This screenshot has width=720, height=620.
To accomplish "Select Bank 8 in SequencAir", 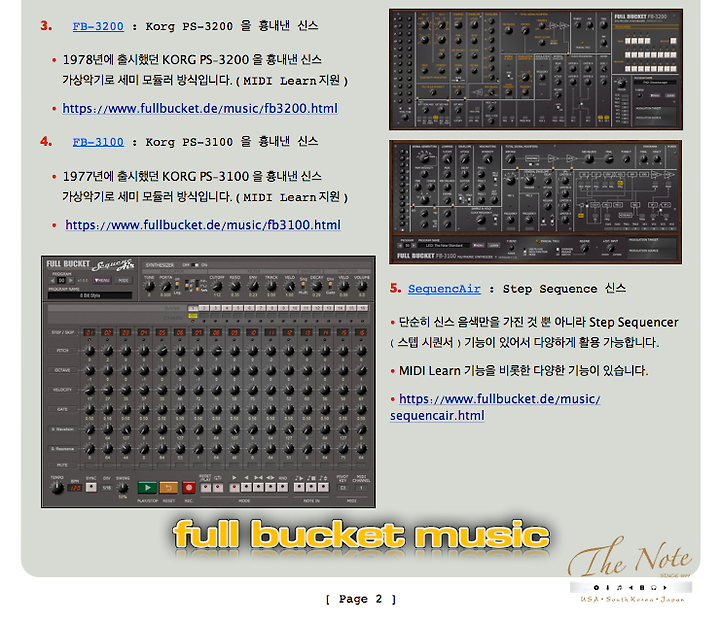I will coord(272,308).
